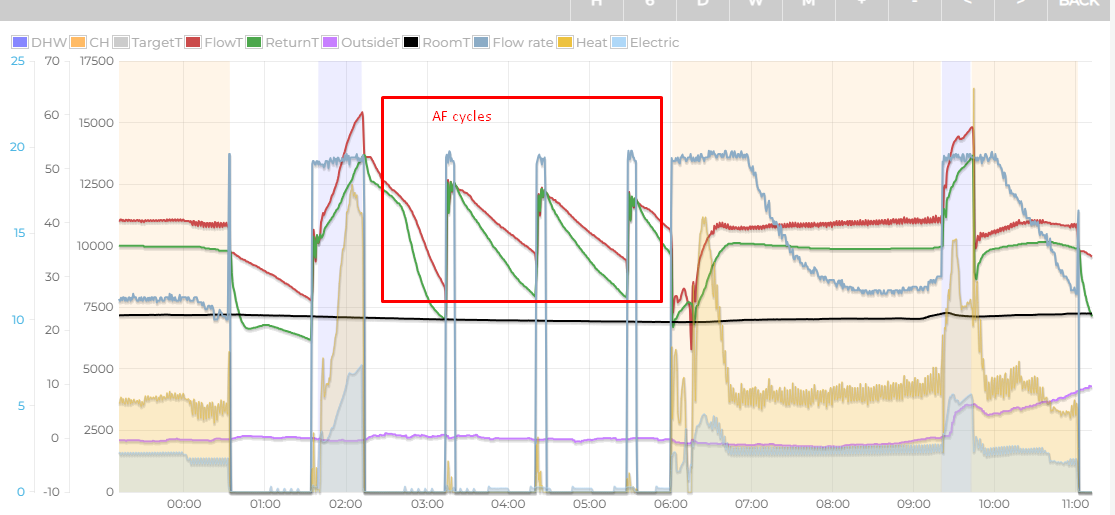
Task: Zoom out with the minus button
Action: tap(914, 5)
